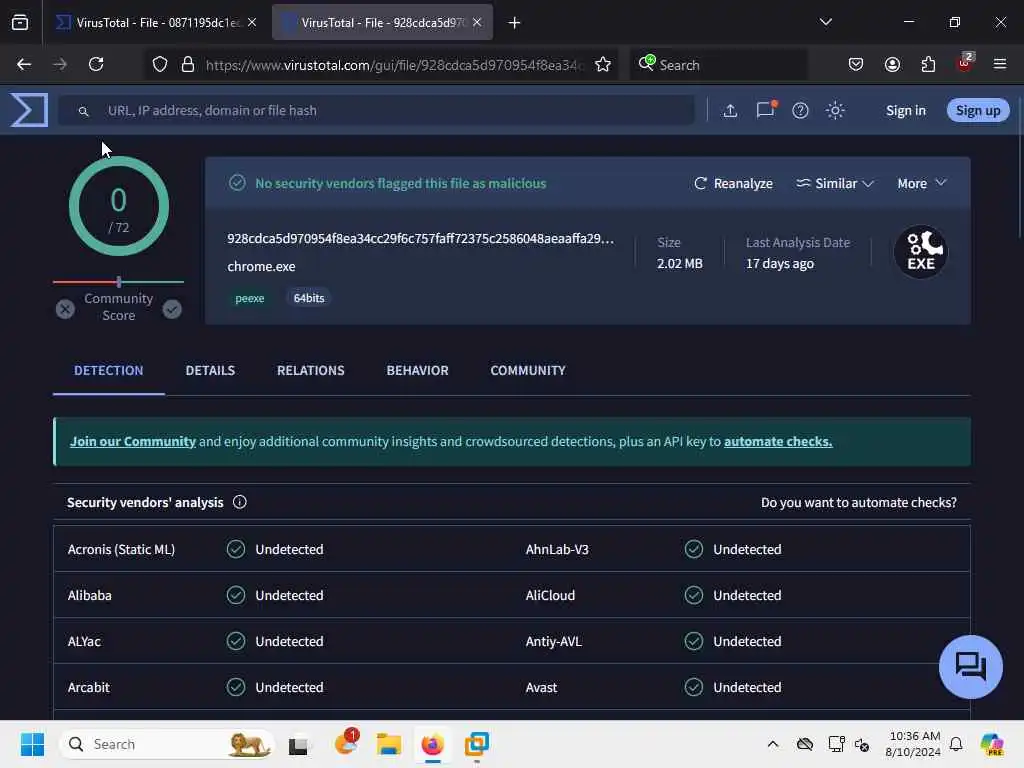The image size is (1024, 768).
Task: Click the chrome.exe file name
Action: (x=261, y=266)
